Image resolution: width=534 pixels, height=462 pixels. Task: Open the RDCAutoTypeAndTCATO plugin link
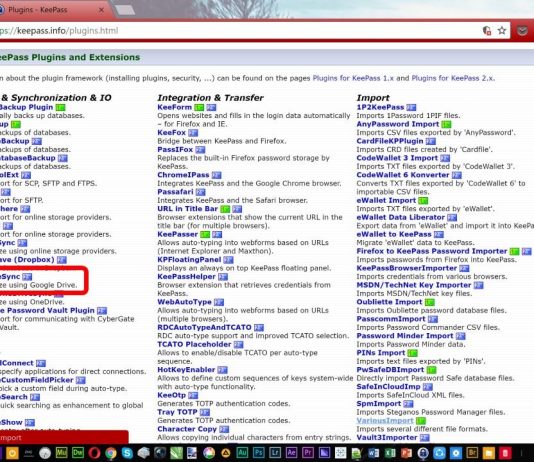coord(204,328)
